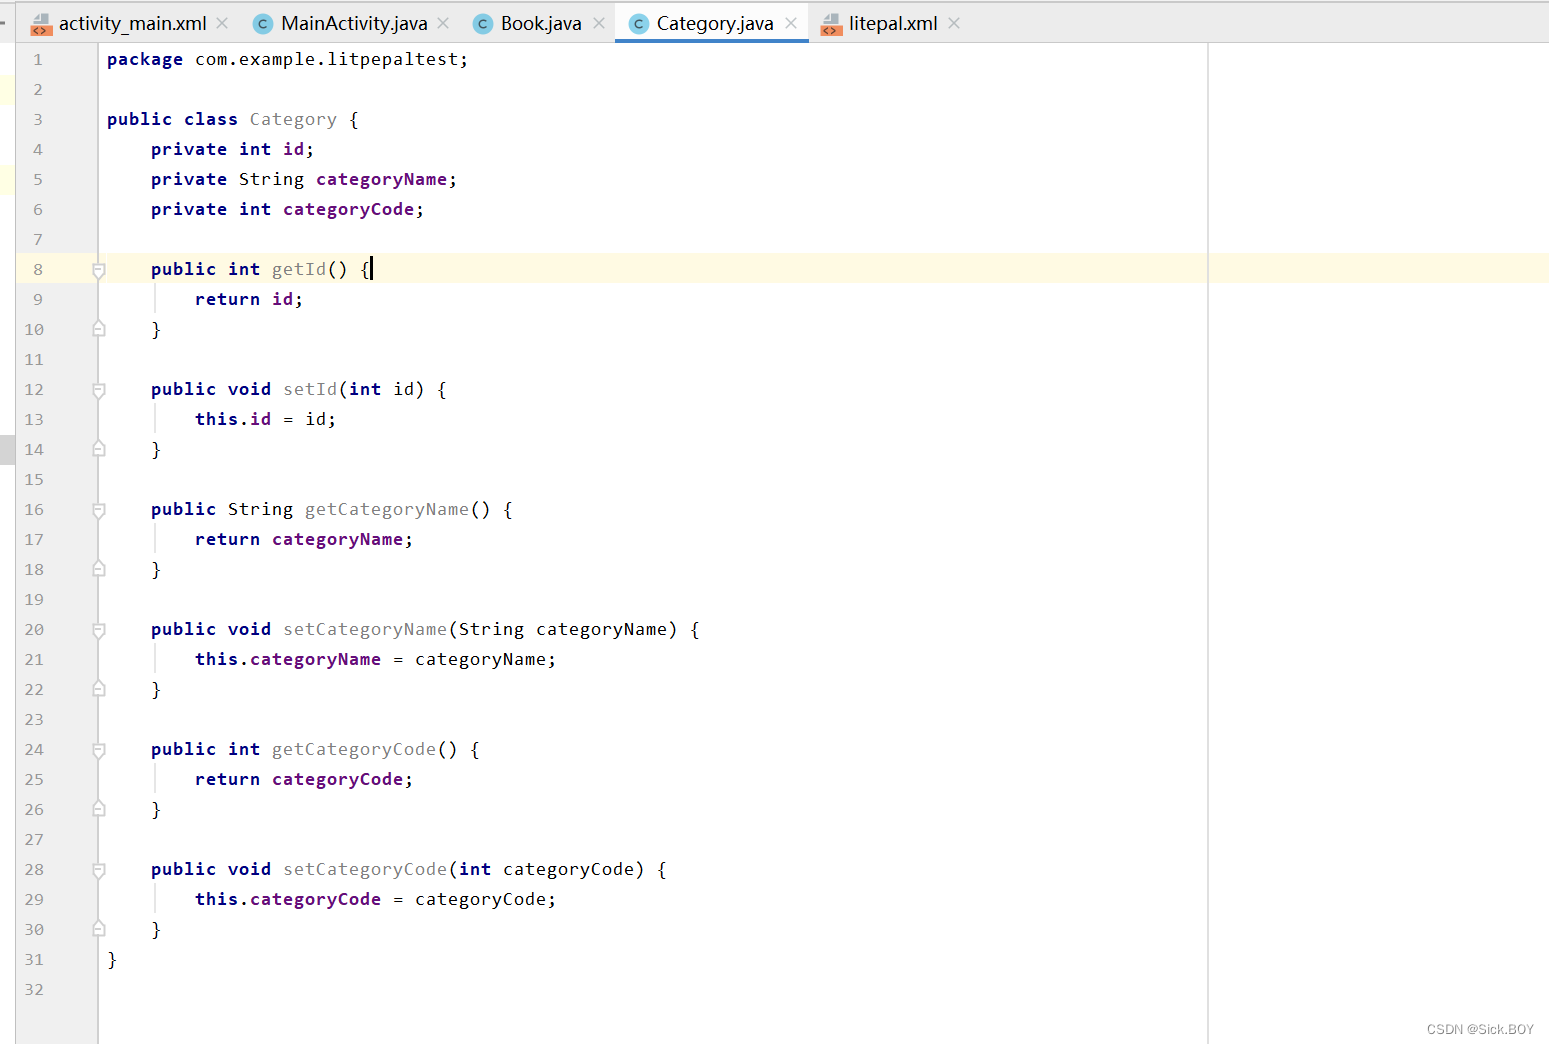Click the categoryName field declaration on line 5
The image size is (1549, 1044).
pos(381,179)
